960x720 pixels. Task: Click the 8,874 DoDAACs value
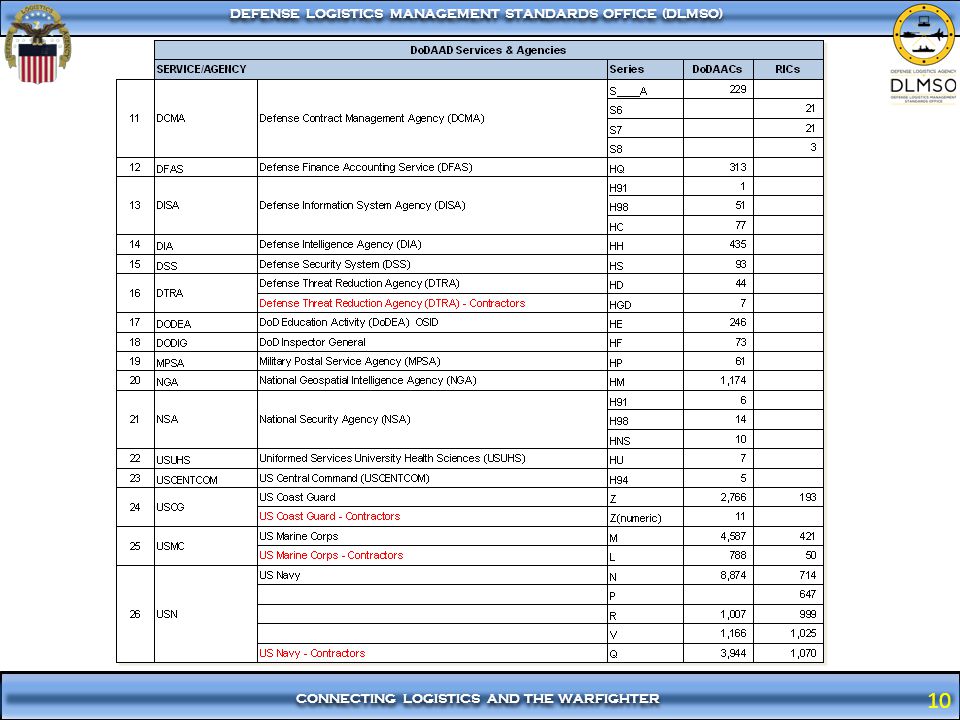(733, 575)
